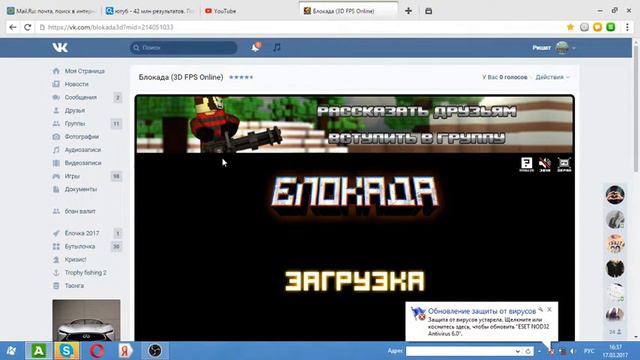This screenshot has height=360, width=640.
Task: Click the car advertisement thumbnail
Action: tap(86, 320)
